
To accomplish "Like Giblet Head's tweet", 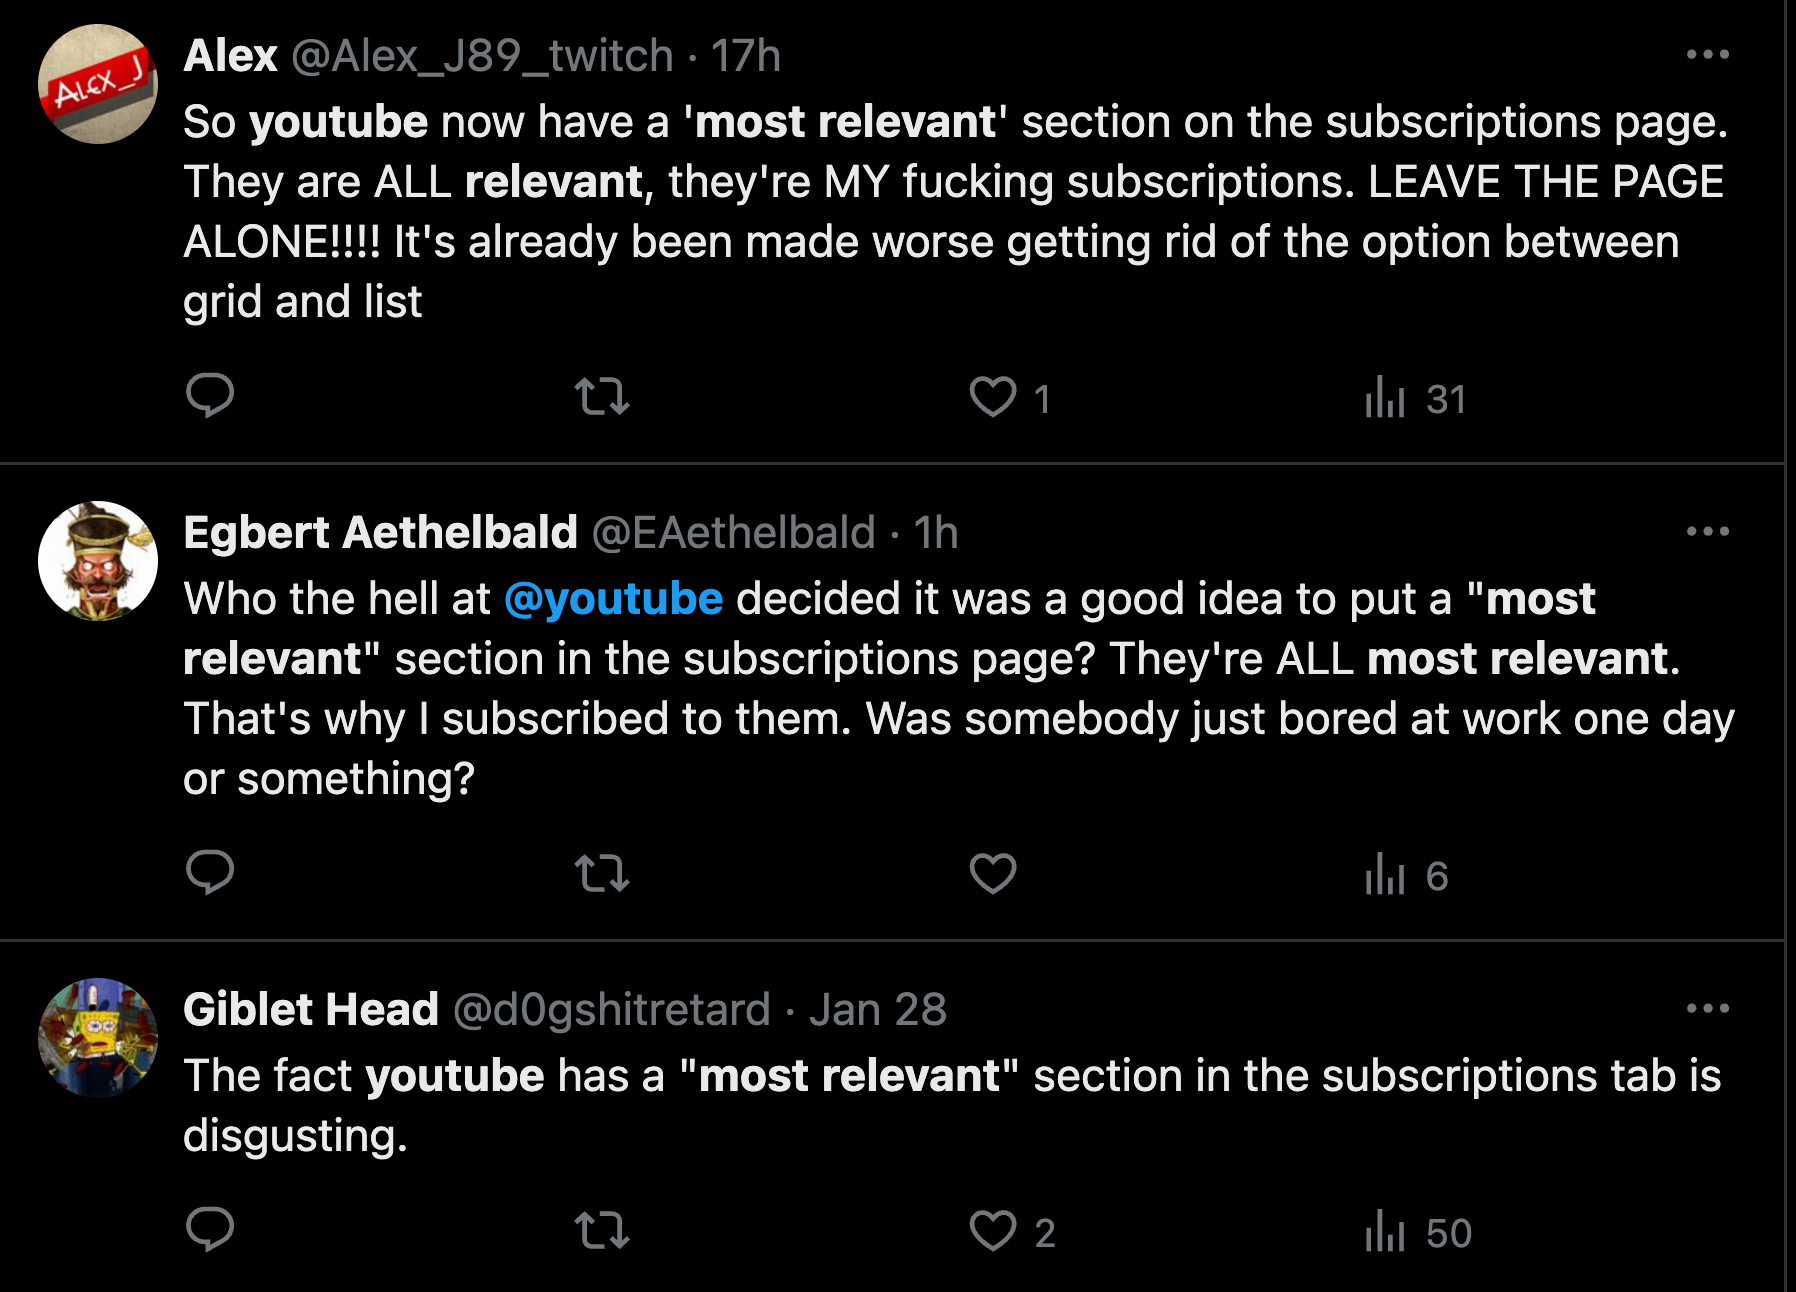I will [993, 1230].
